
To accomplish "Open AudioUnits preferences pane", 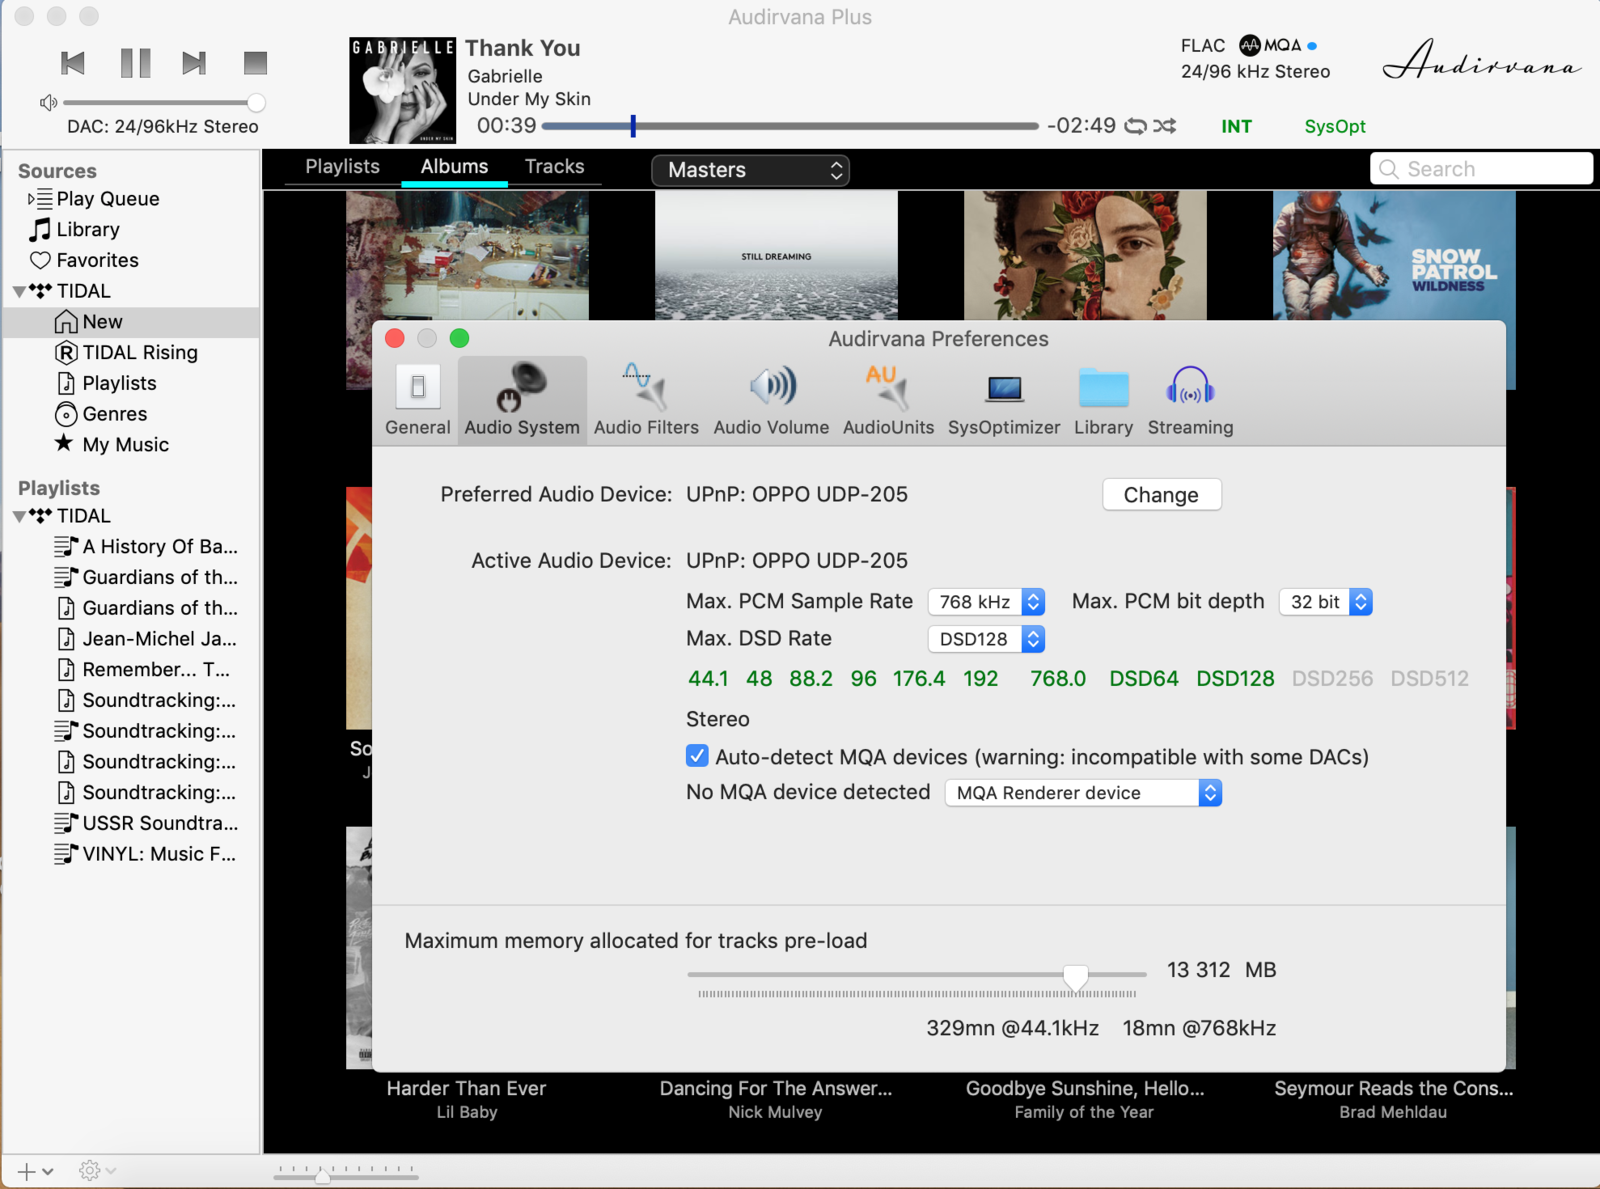I will pyautogui.click(x=888, y=400).
